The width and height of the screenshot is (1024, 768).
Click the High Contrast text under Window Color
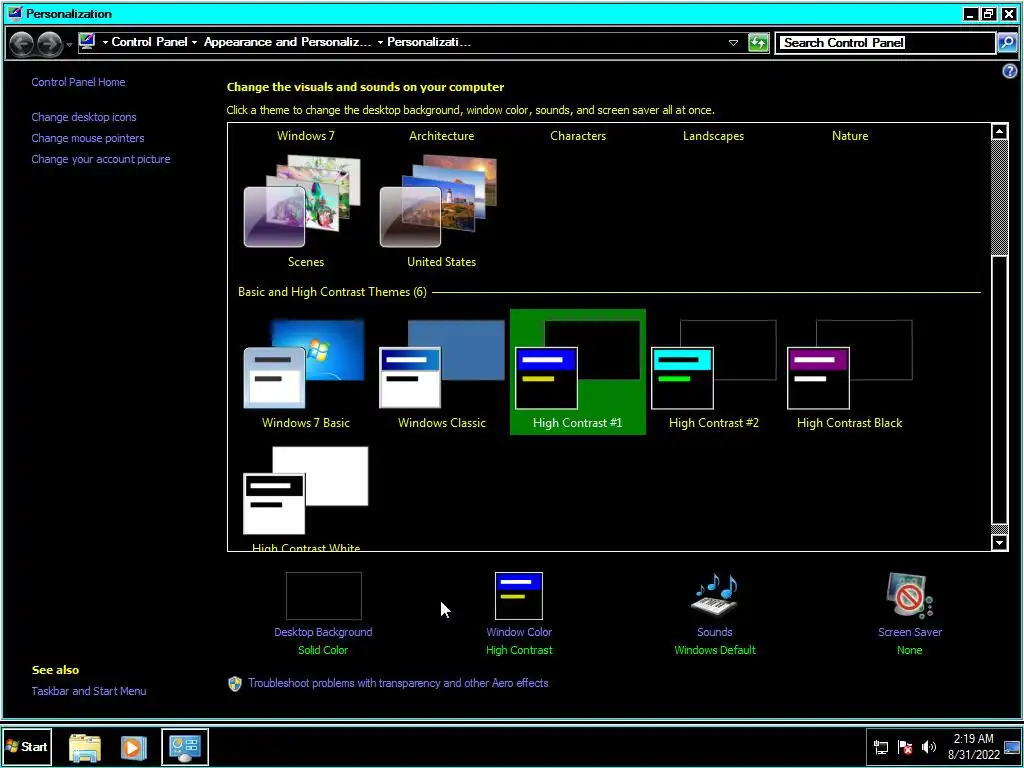click(519, 650)
